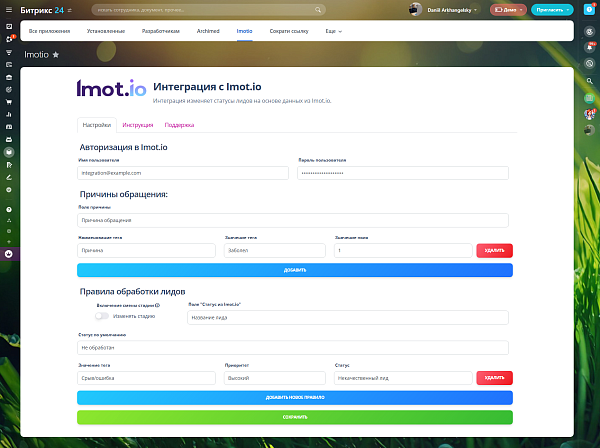
Task: Open chat with red-haired avatar in right panel
Action: click(590, 114)
